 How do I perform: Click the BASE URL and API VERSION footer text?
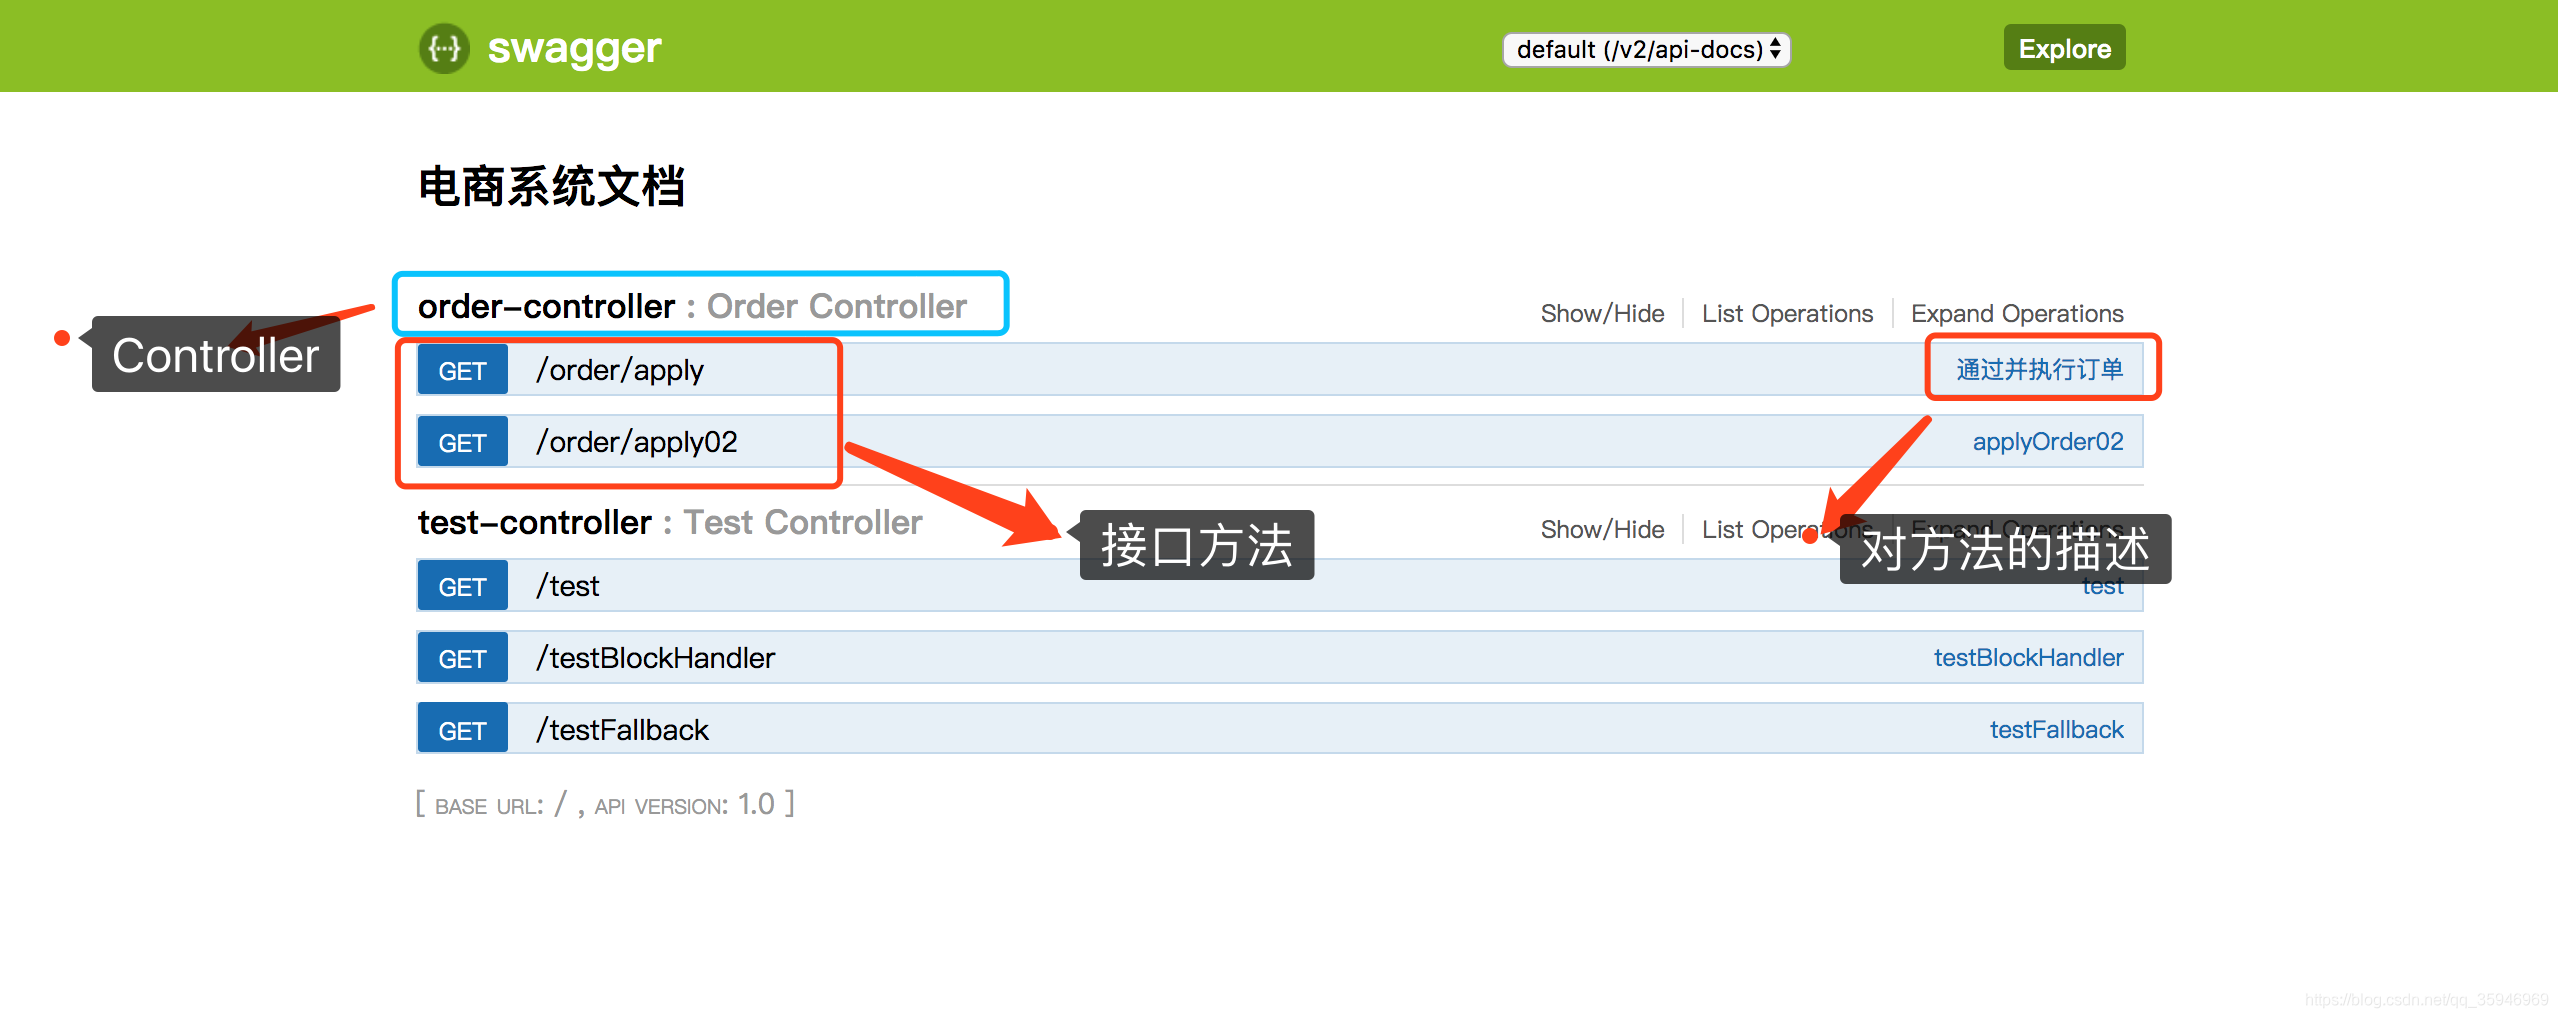605,804
